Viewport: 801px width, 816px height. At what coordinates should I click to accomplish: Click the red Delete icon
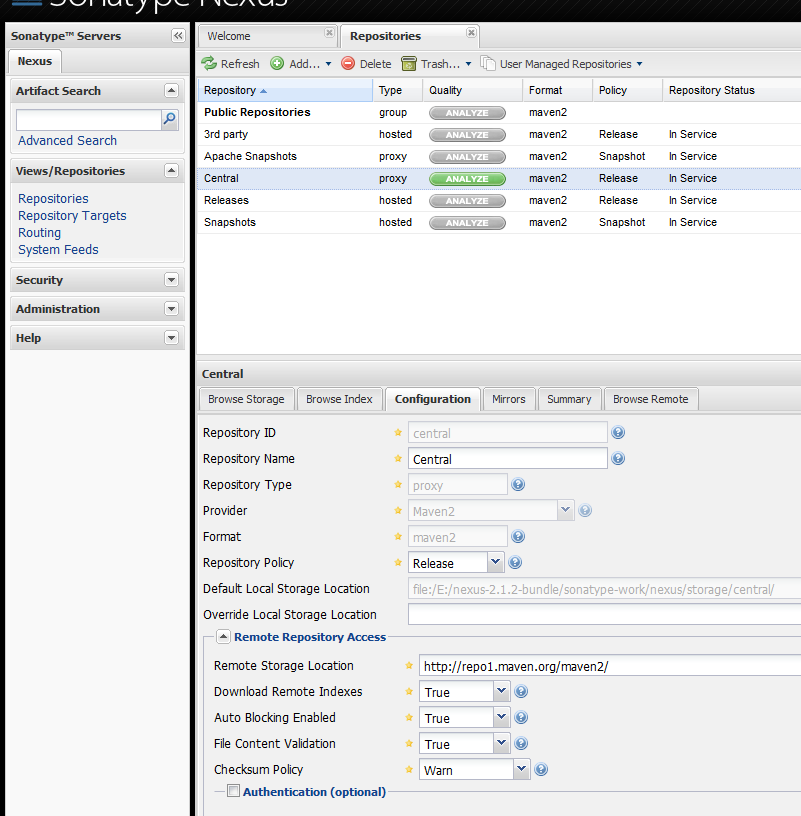point(348,63)
